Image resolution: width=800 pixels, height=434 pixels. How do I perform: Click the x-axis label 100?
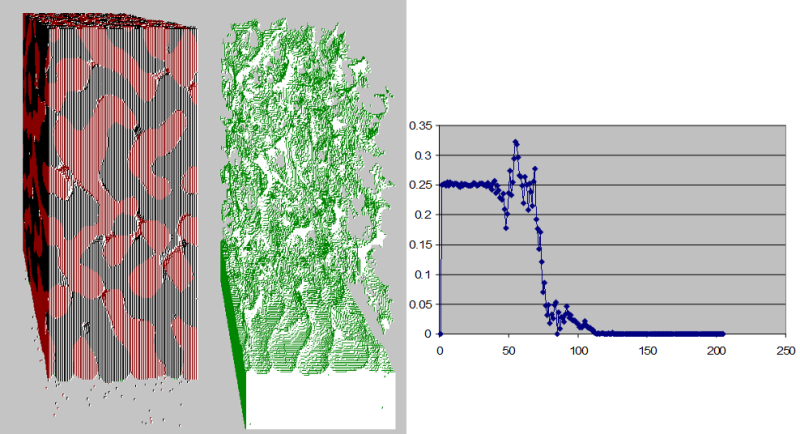(x=578, y=351)
